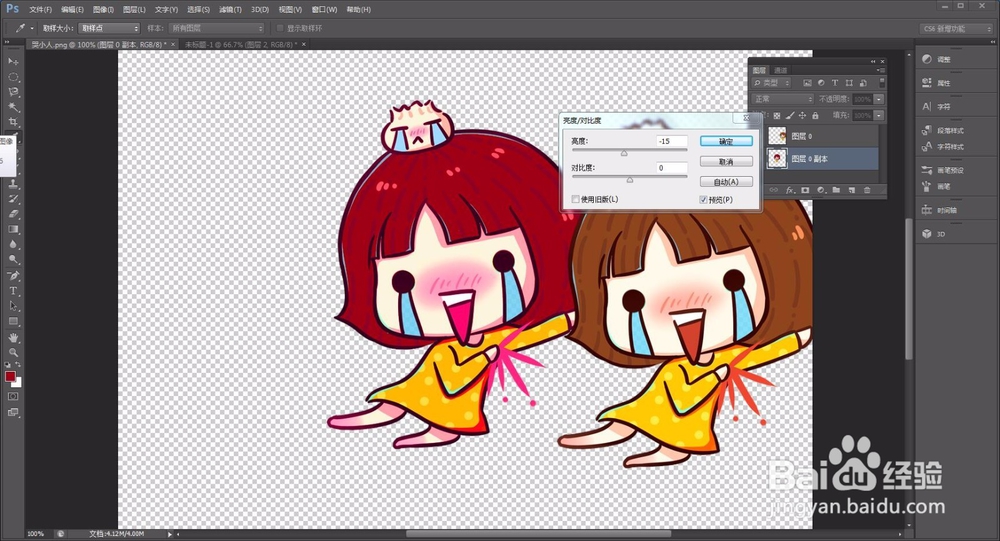
Task: Select the Lasso tool
Action: click(13, 92)
